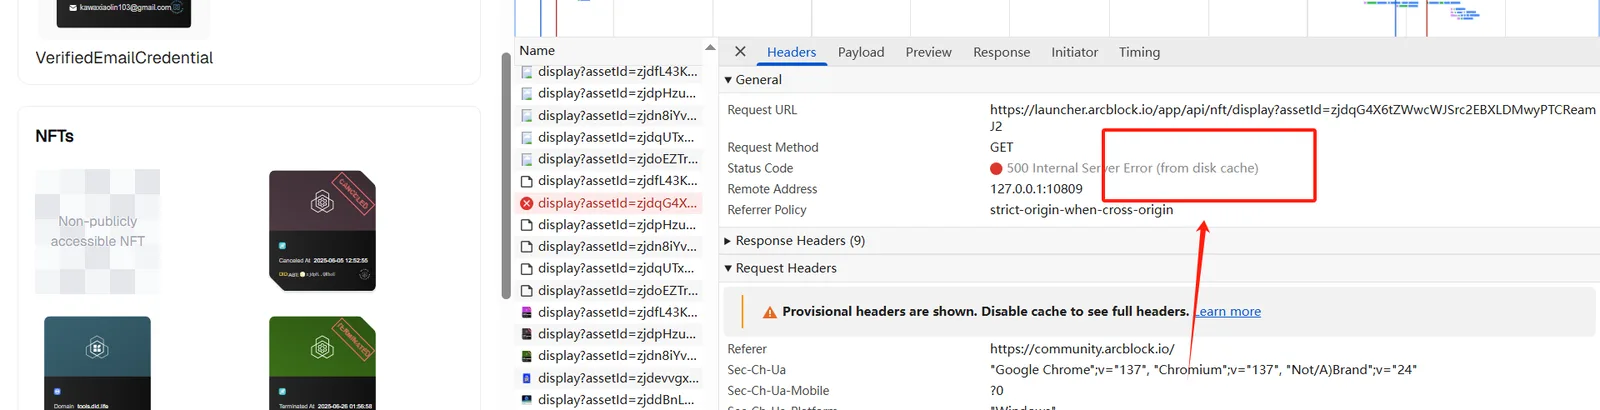This screenshot has height=410, width=1600.
Task: Switch to the Payload tab
Action: click(861, 52)
